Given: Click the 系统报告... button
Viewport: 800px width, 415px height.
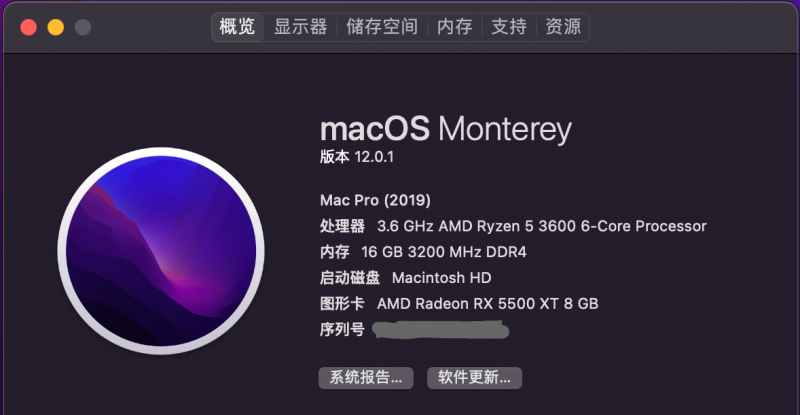Looking at the screenshot, I should click(x=366, y=377).
